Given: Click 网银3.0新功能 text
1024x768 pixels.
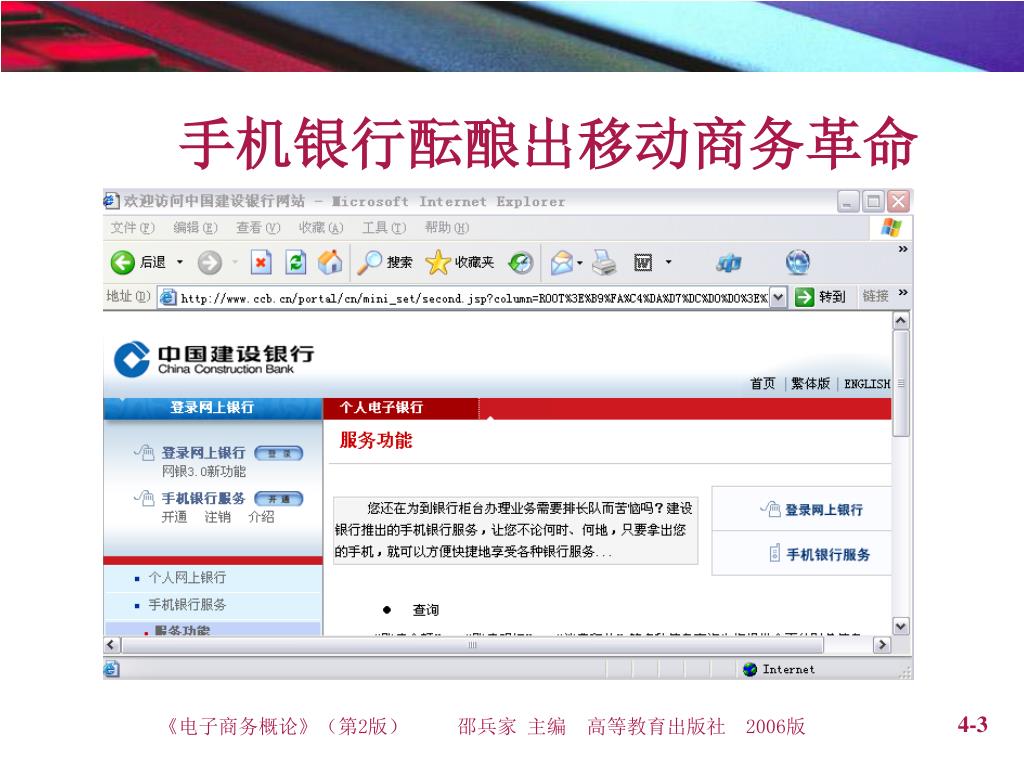Looking at the screenshot, I should [204, 472].
